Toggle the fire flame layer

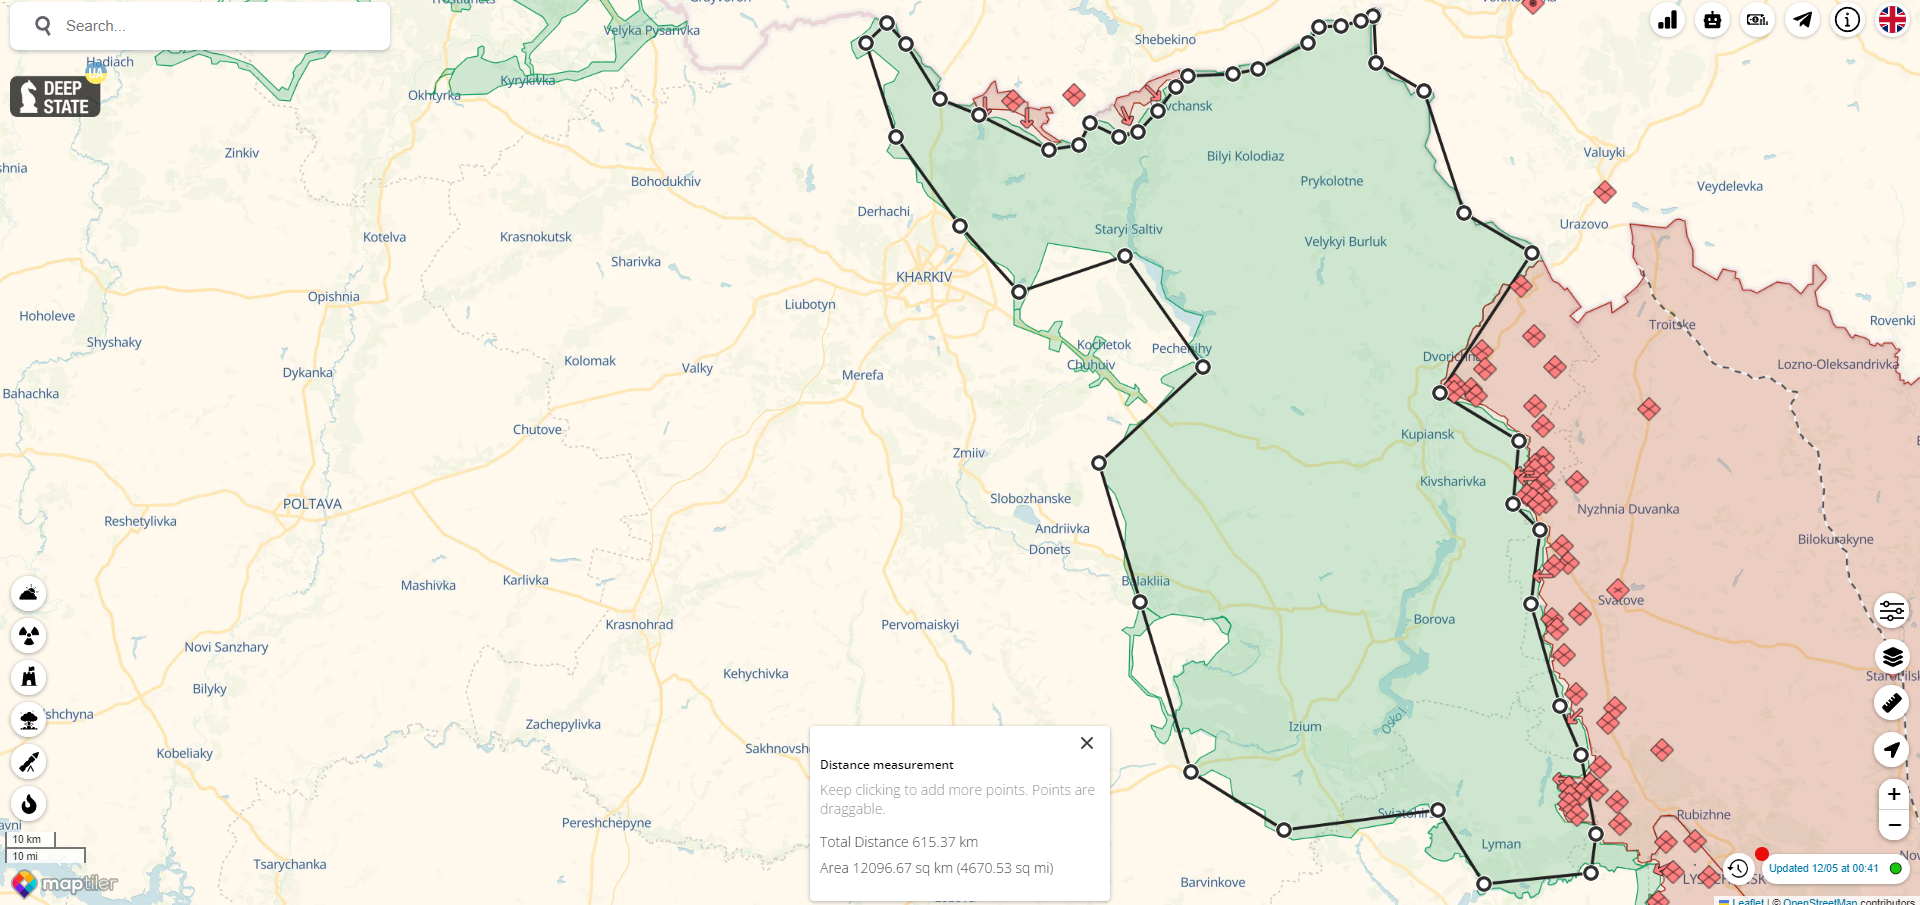(29, 804)
